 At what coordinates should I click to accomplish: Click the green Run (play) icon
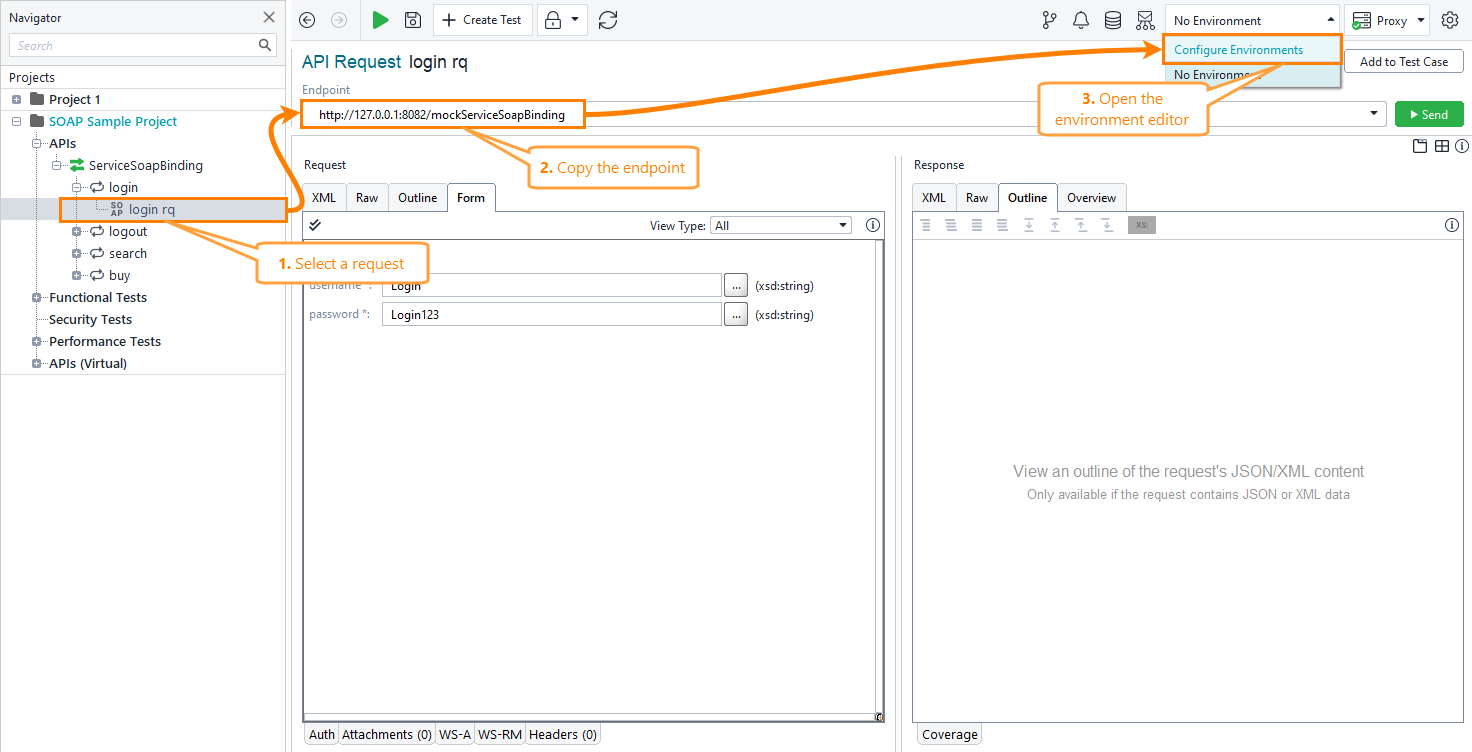tap(380, 20)
